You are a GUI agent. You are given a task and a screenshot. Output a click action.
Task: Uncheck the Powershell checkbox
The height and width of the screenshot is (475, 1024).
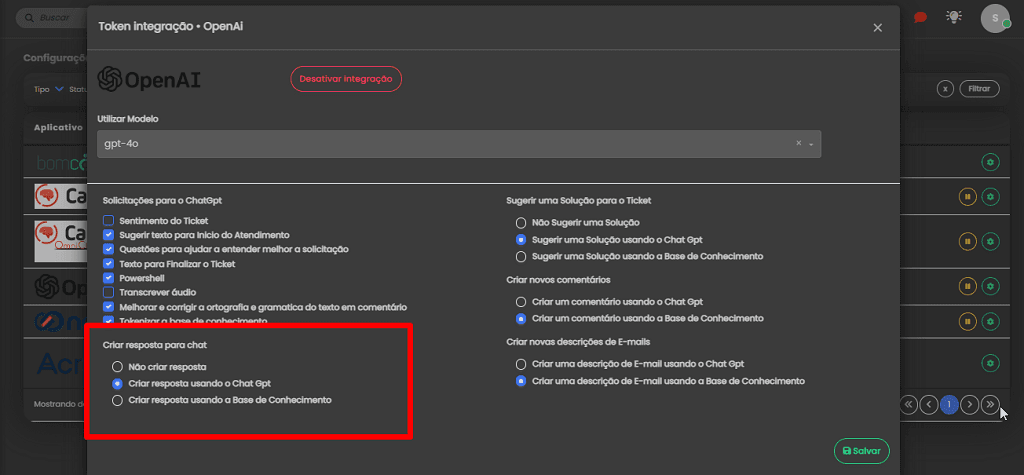click(108, 278)
